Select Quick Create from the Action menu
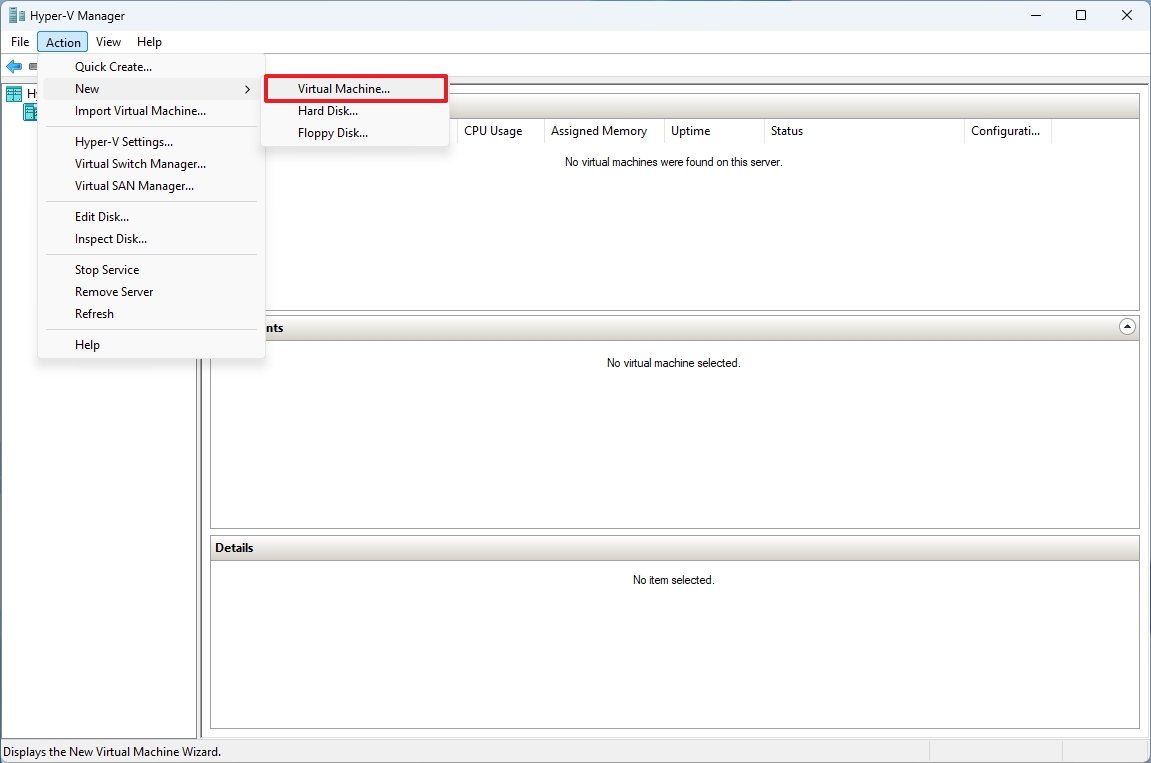 pos(113,66)
